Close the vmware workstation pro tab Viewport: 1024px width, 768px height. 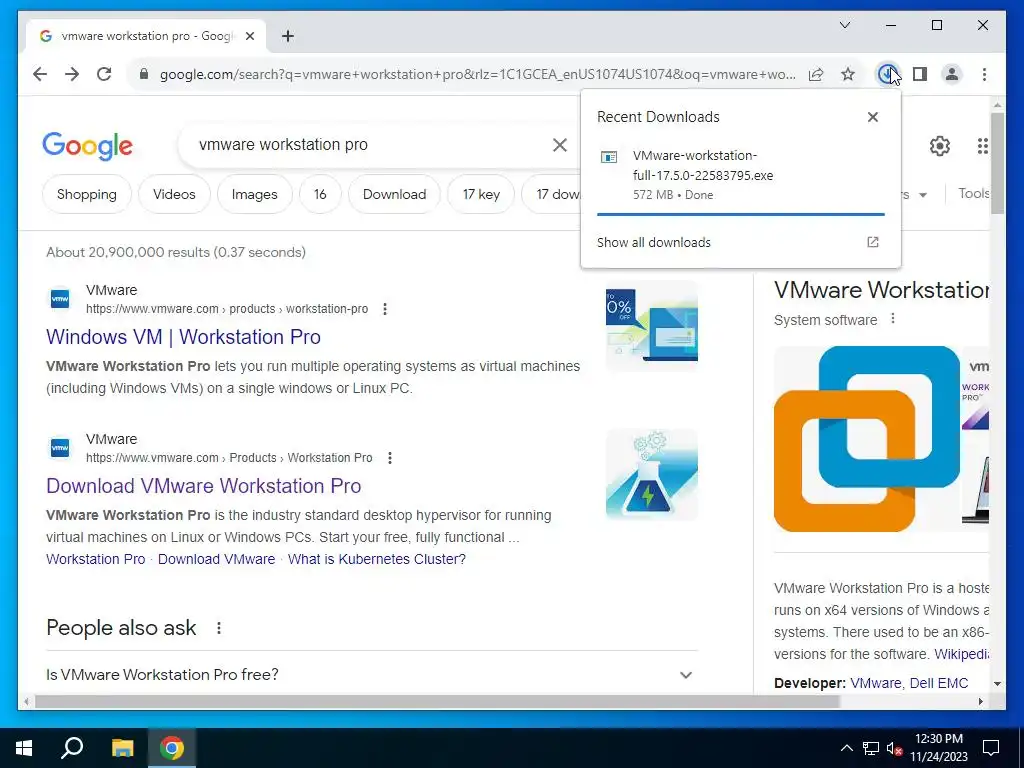(249, 36)
